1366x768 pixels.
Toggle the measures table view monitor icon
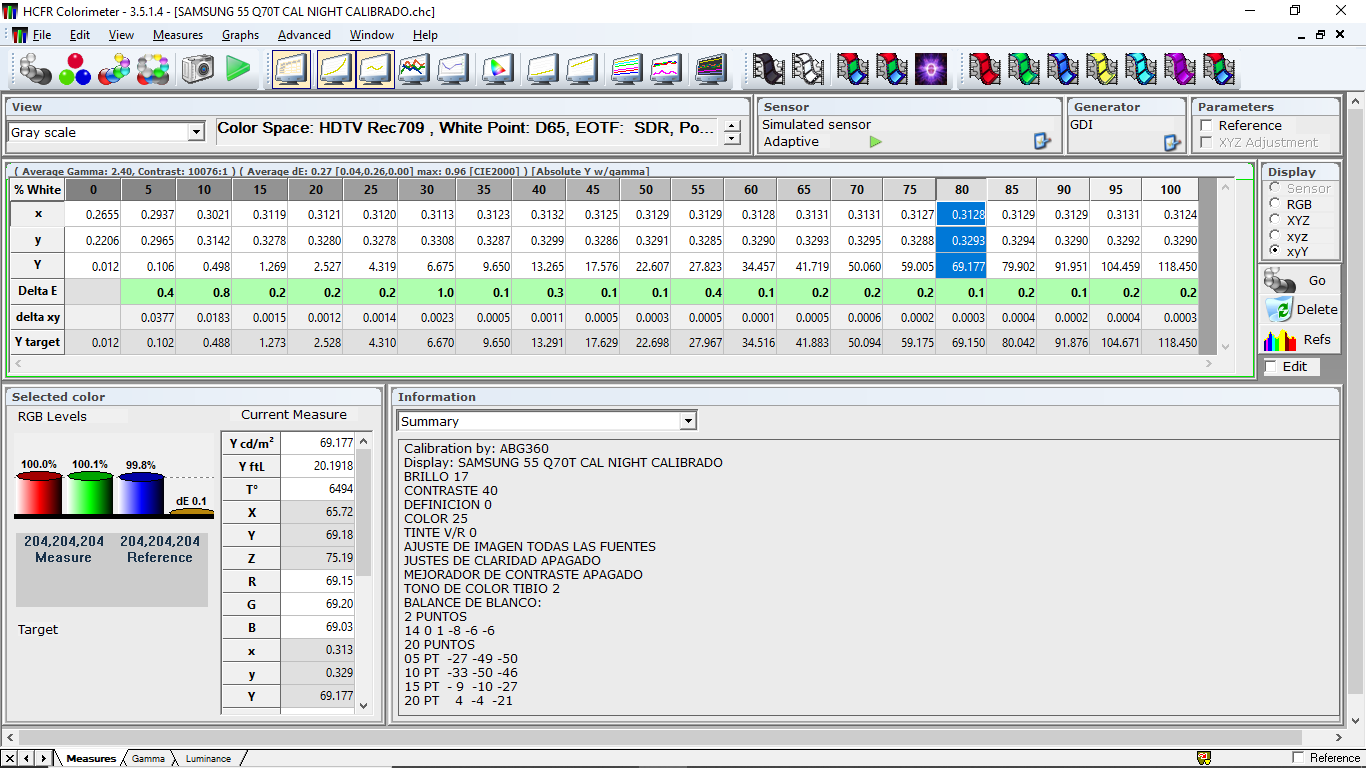(291, 69)
